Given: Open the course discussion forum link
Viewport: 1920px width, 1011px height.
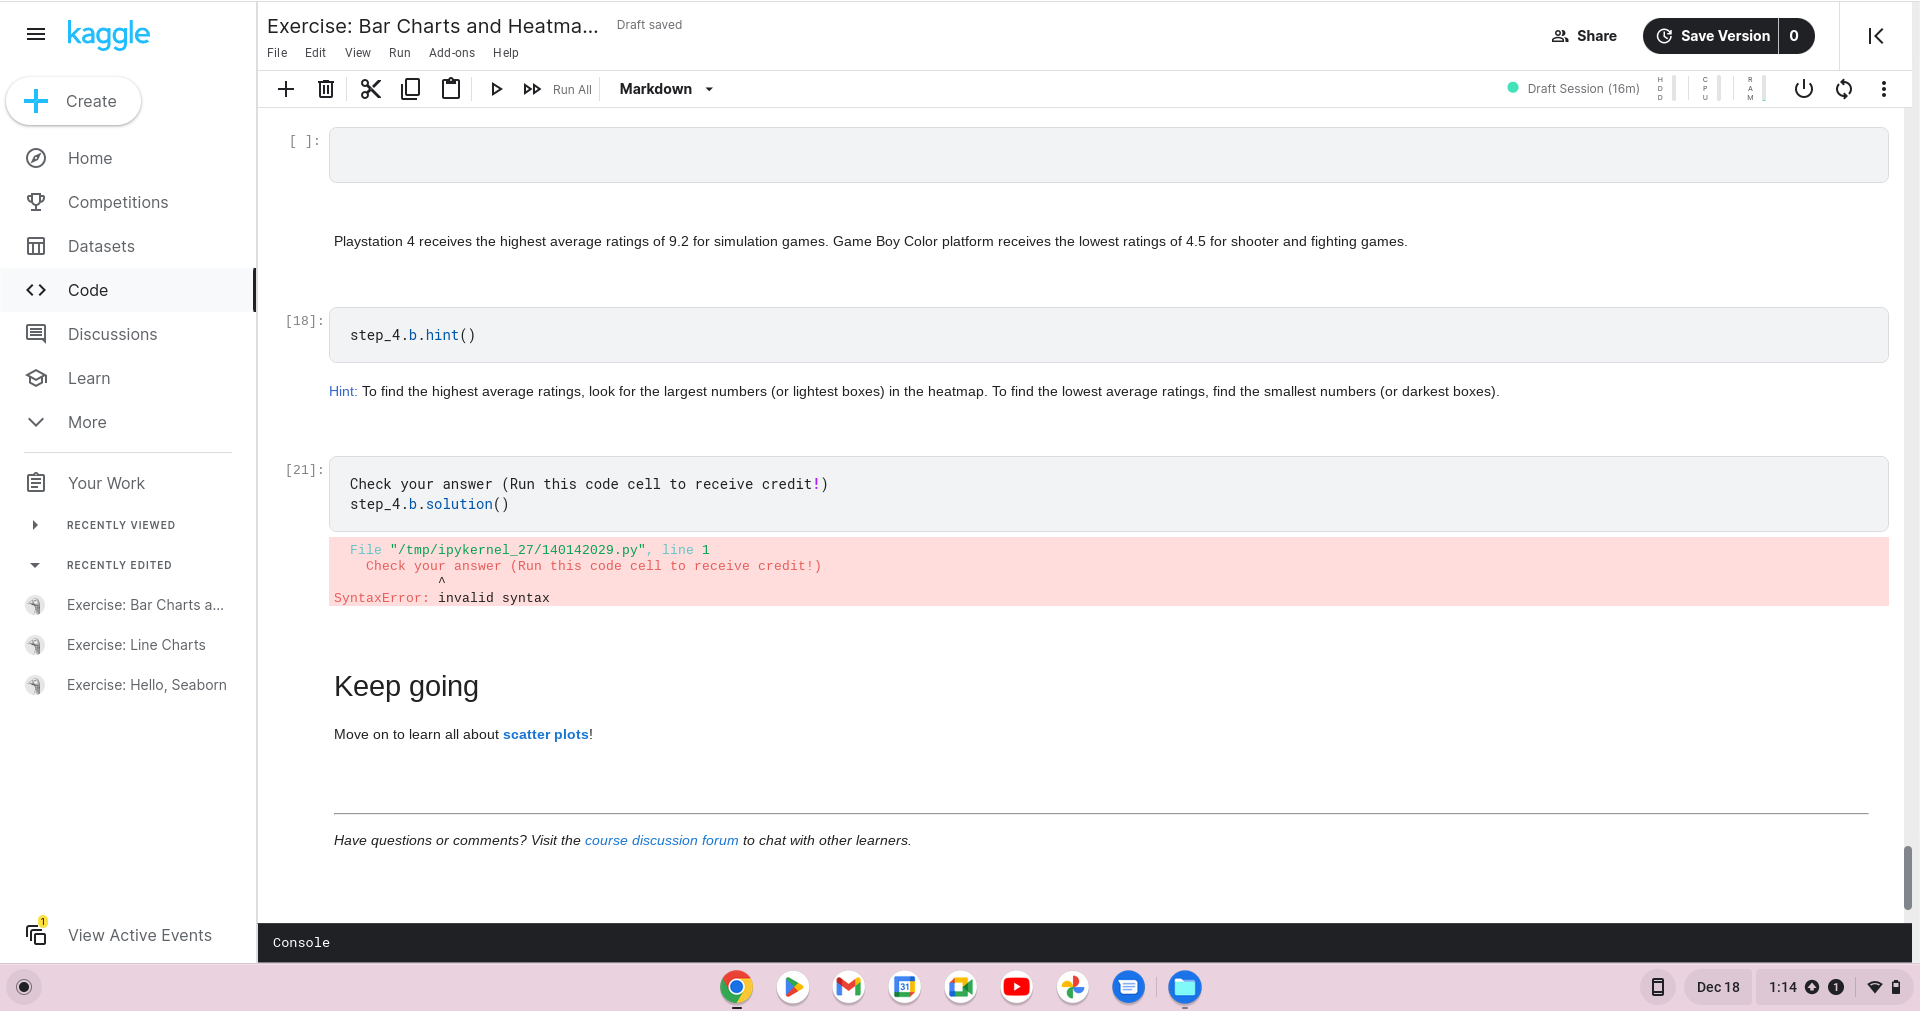Looking at the screenshot, I should (661, 840).
